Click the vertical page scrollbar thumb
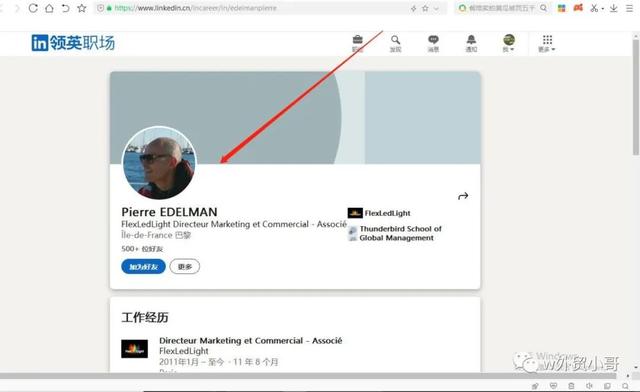This screenshot has height=392, width=640. (x=636, y=97)
